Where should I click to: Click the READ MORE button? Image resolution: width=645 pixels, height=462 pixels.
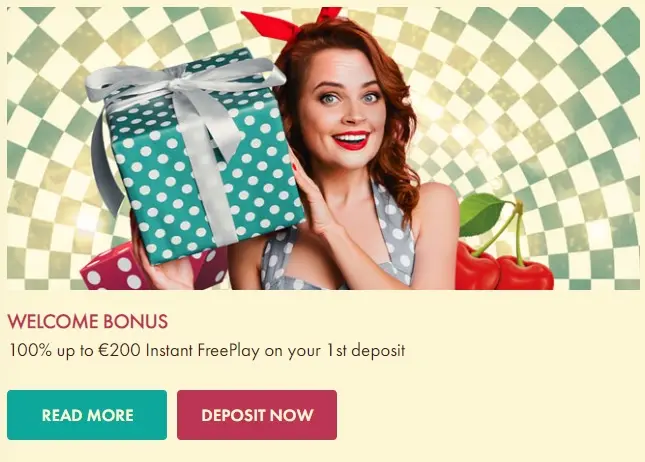pos(87,415)
